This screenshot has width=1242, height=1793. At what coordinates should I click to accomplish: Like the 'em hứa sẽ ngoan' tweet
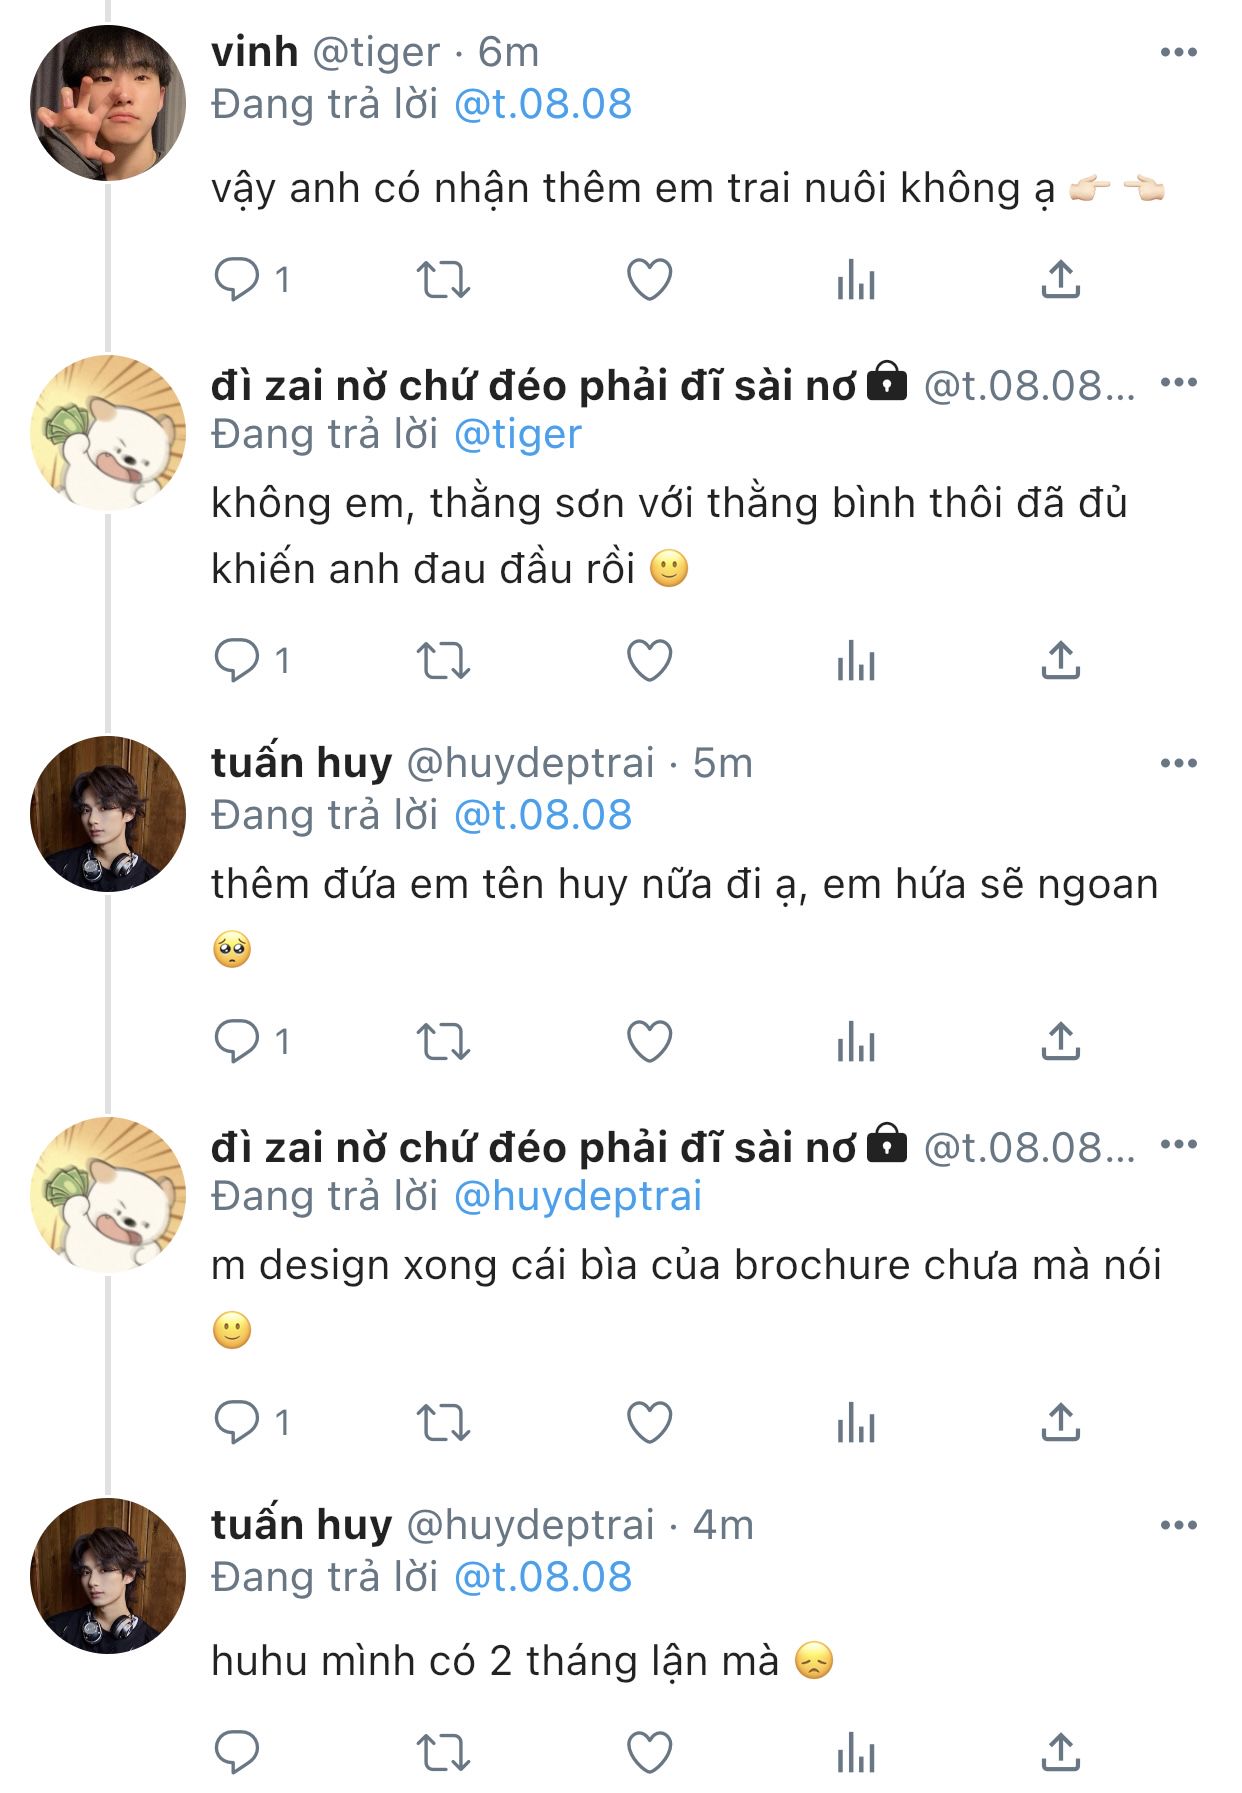[x=649, y=1042]
